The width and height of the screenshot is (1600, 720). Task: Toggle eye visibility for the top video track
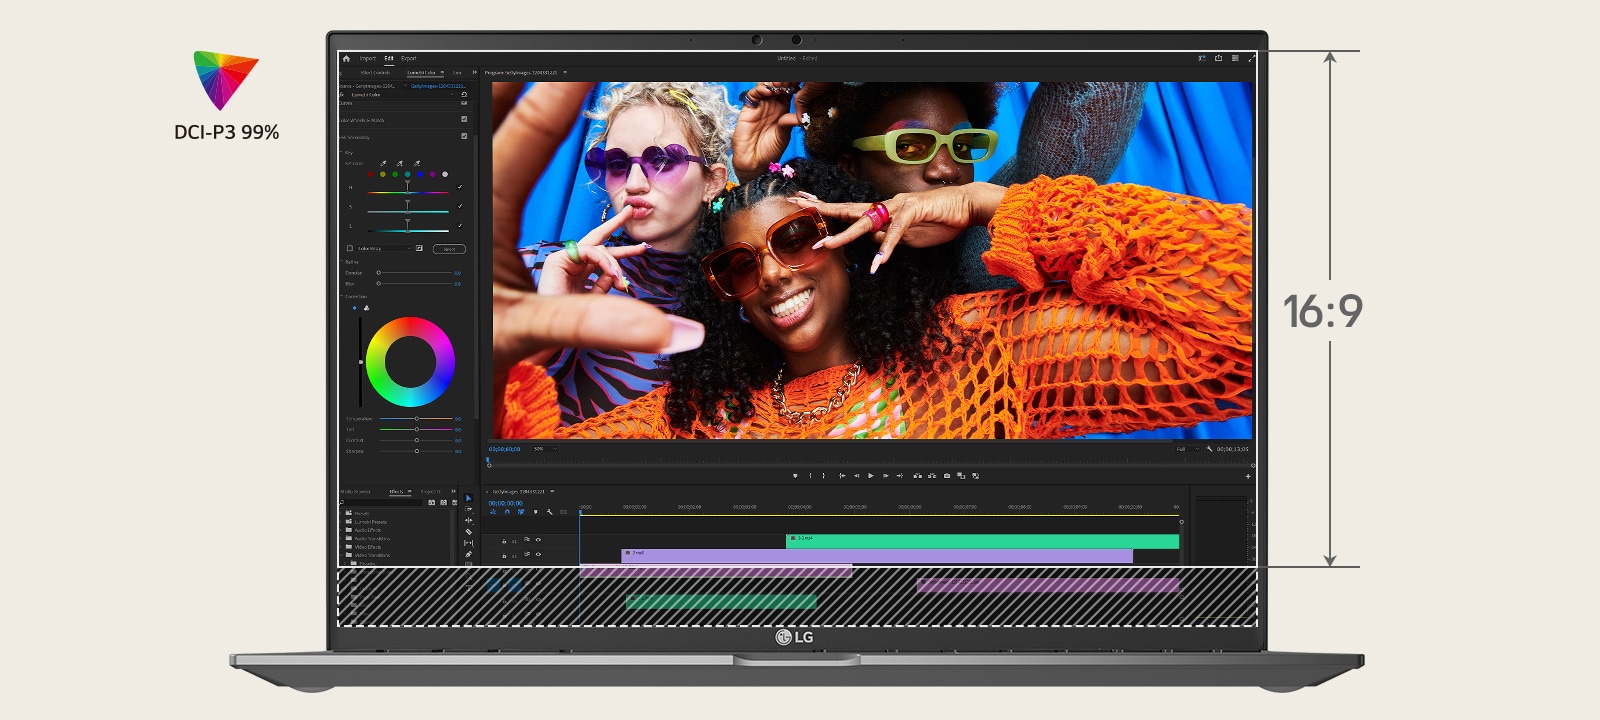538,541
